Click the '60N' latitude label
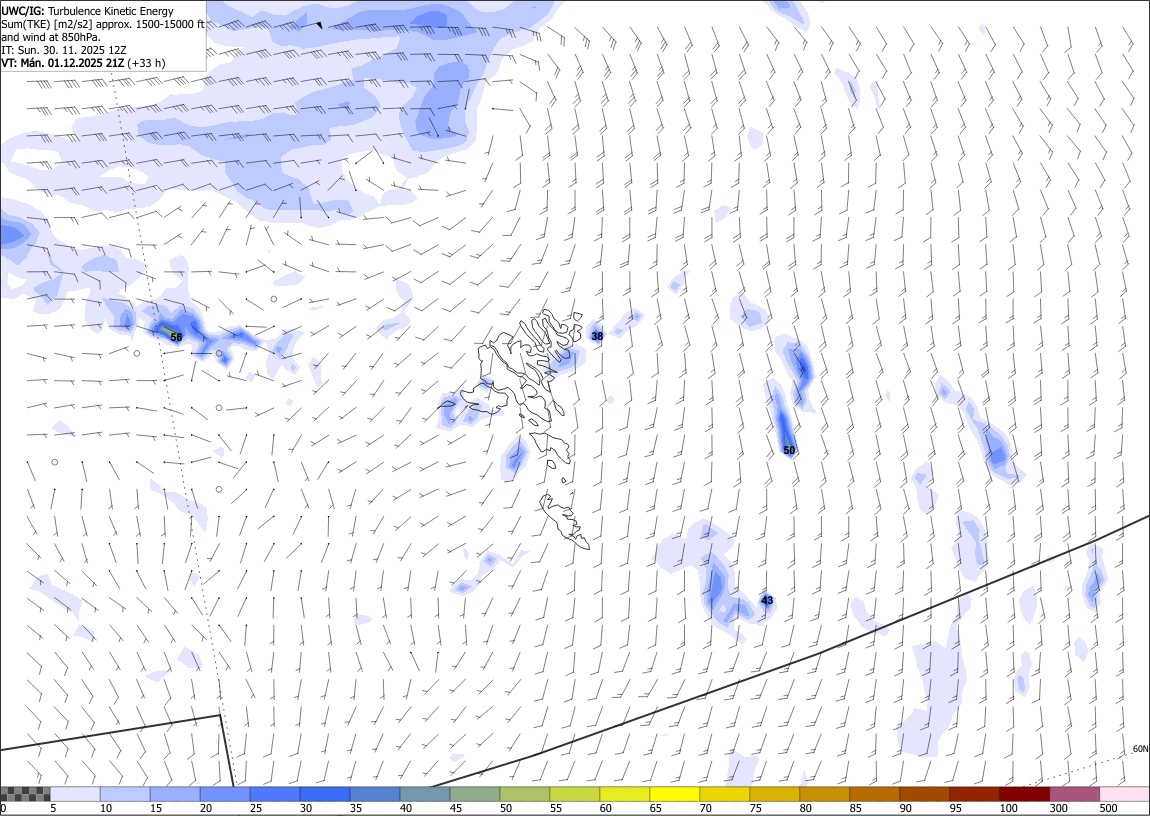This screenshot has width=1150, height=816. tap(1140, 749)
